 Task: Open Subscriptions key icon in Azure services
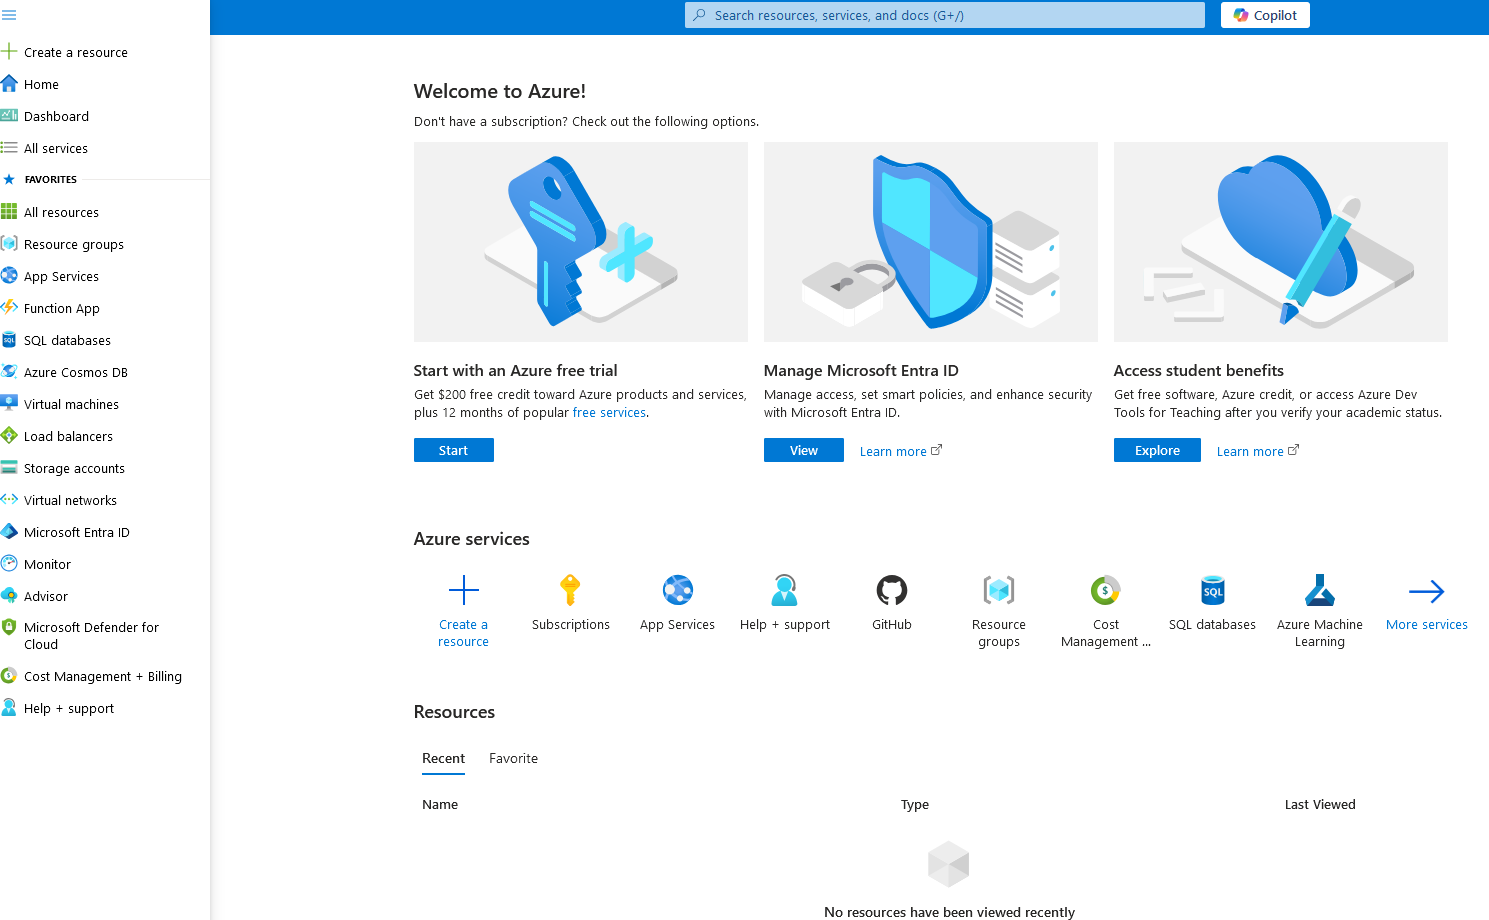(570, 590)
